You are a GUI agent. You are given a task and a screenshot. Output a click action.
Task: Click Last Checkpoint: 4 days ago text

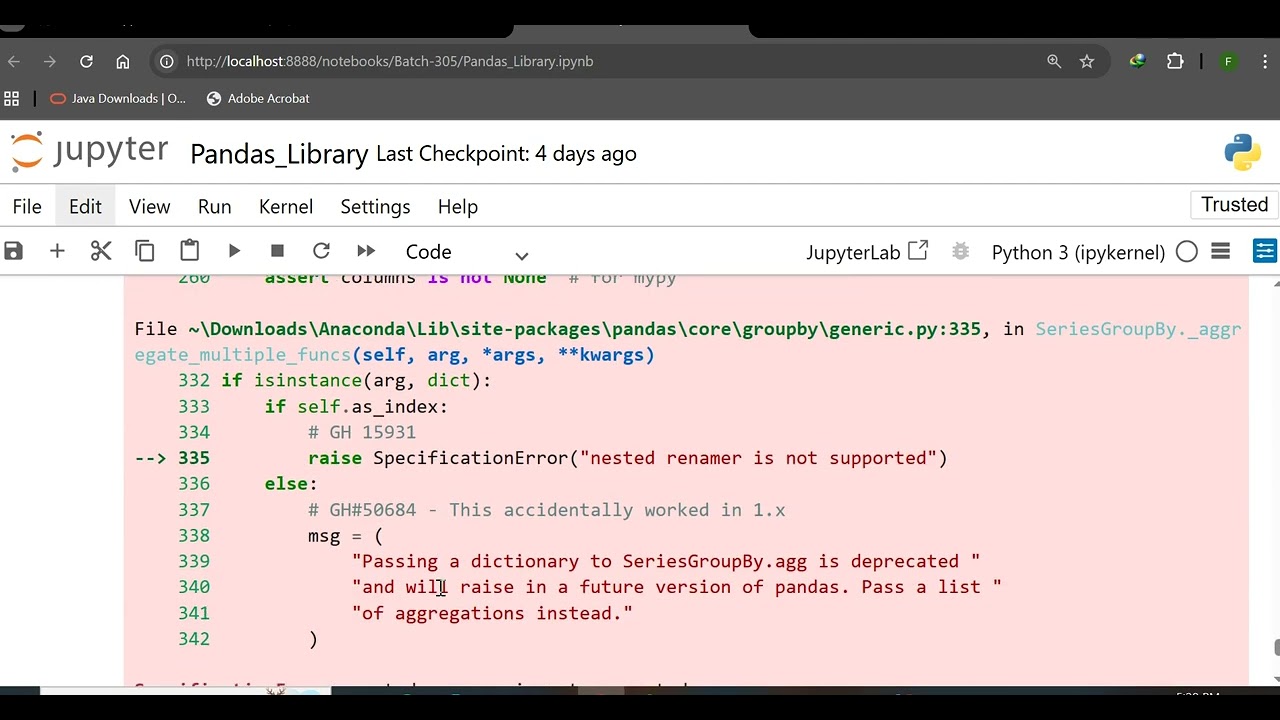[506, 154]
